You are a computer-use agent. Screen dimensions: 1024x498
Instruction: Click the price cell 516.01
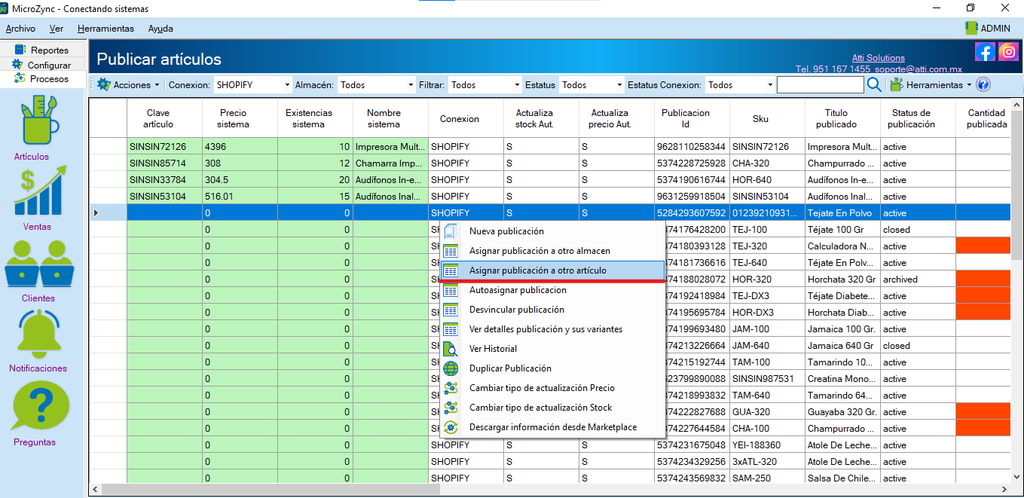[x=240, y=196]
